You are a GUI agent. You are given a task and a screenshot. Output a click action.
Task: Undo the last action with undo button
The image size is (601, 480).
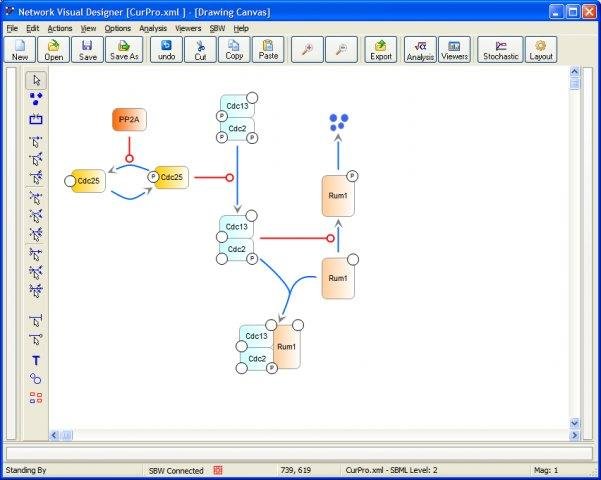pyautogui.click(x=166, y=50)
